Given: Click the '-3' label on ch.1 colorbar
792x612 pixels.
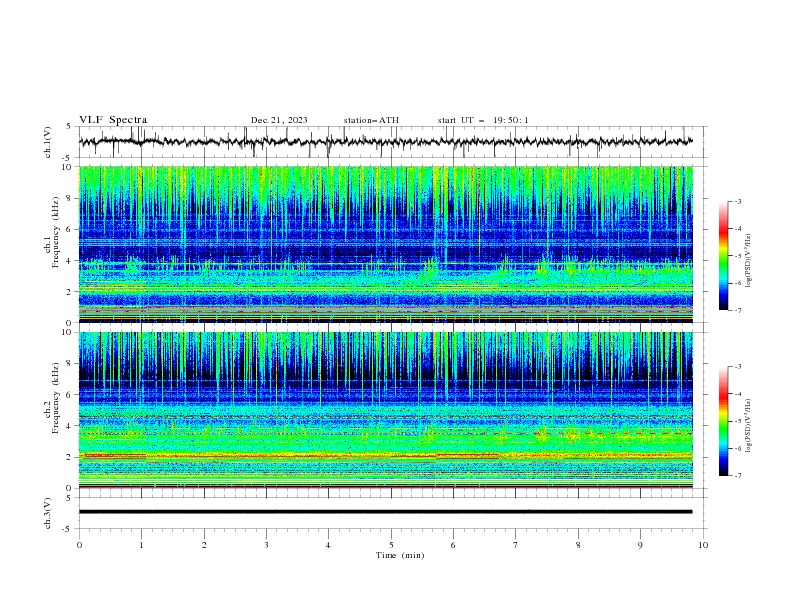Looking at the screenshot, I should tap(738, 201).
